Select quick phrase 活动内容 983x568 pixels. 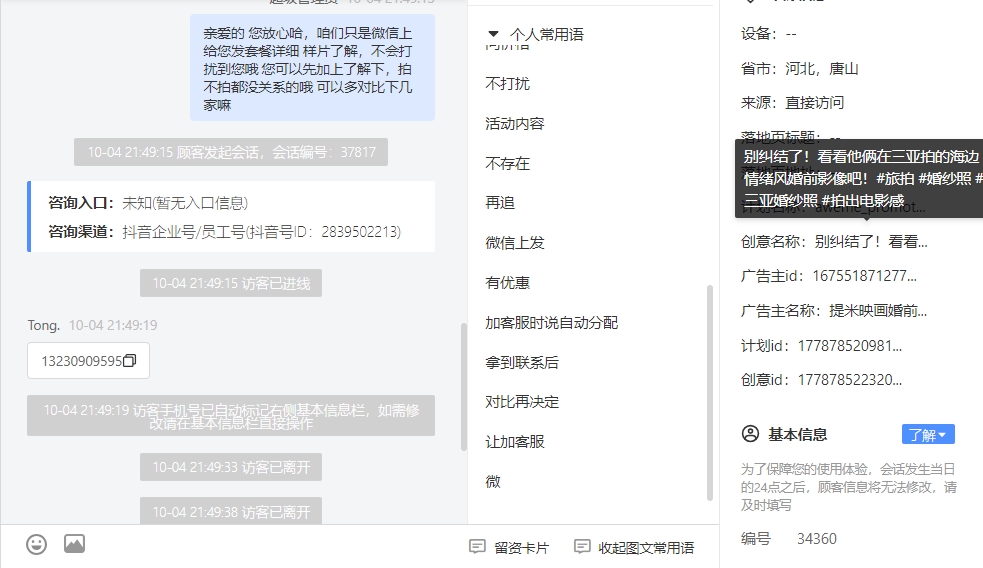pyautogui.click(x=515, y=124)
